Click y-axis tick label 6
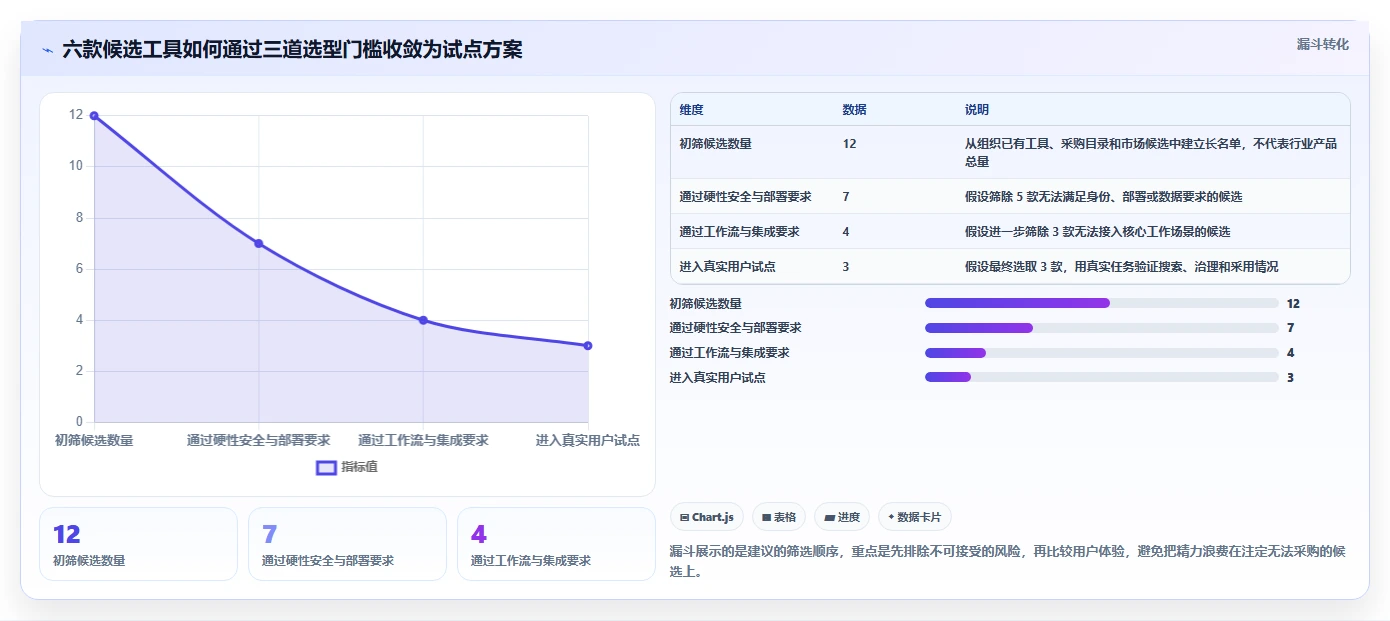1390x621 pixels. click(x=80, y=269)
